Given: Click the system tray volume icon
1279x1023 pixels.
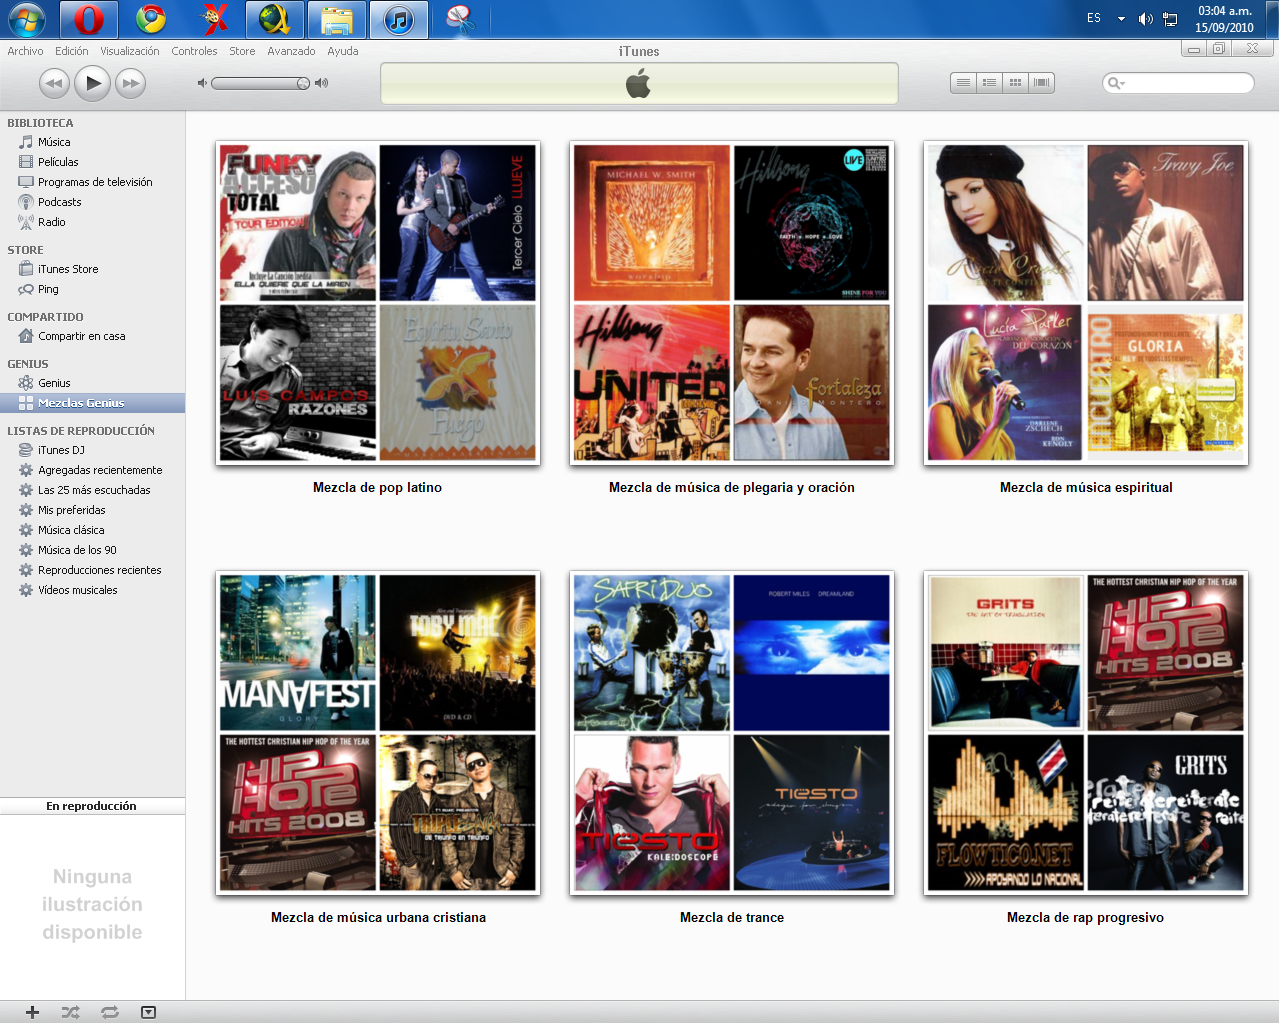Looking at the screenshot, I should tap(1146, 19).
